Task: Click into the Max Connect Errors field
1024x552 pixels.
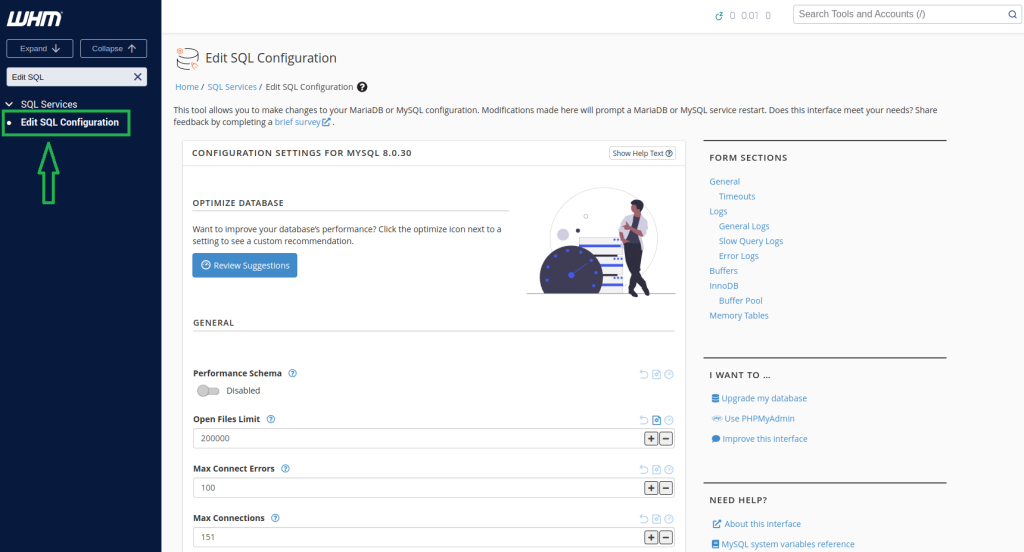Action: [417, 488]
